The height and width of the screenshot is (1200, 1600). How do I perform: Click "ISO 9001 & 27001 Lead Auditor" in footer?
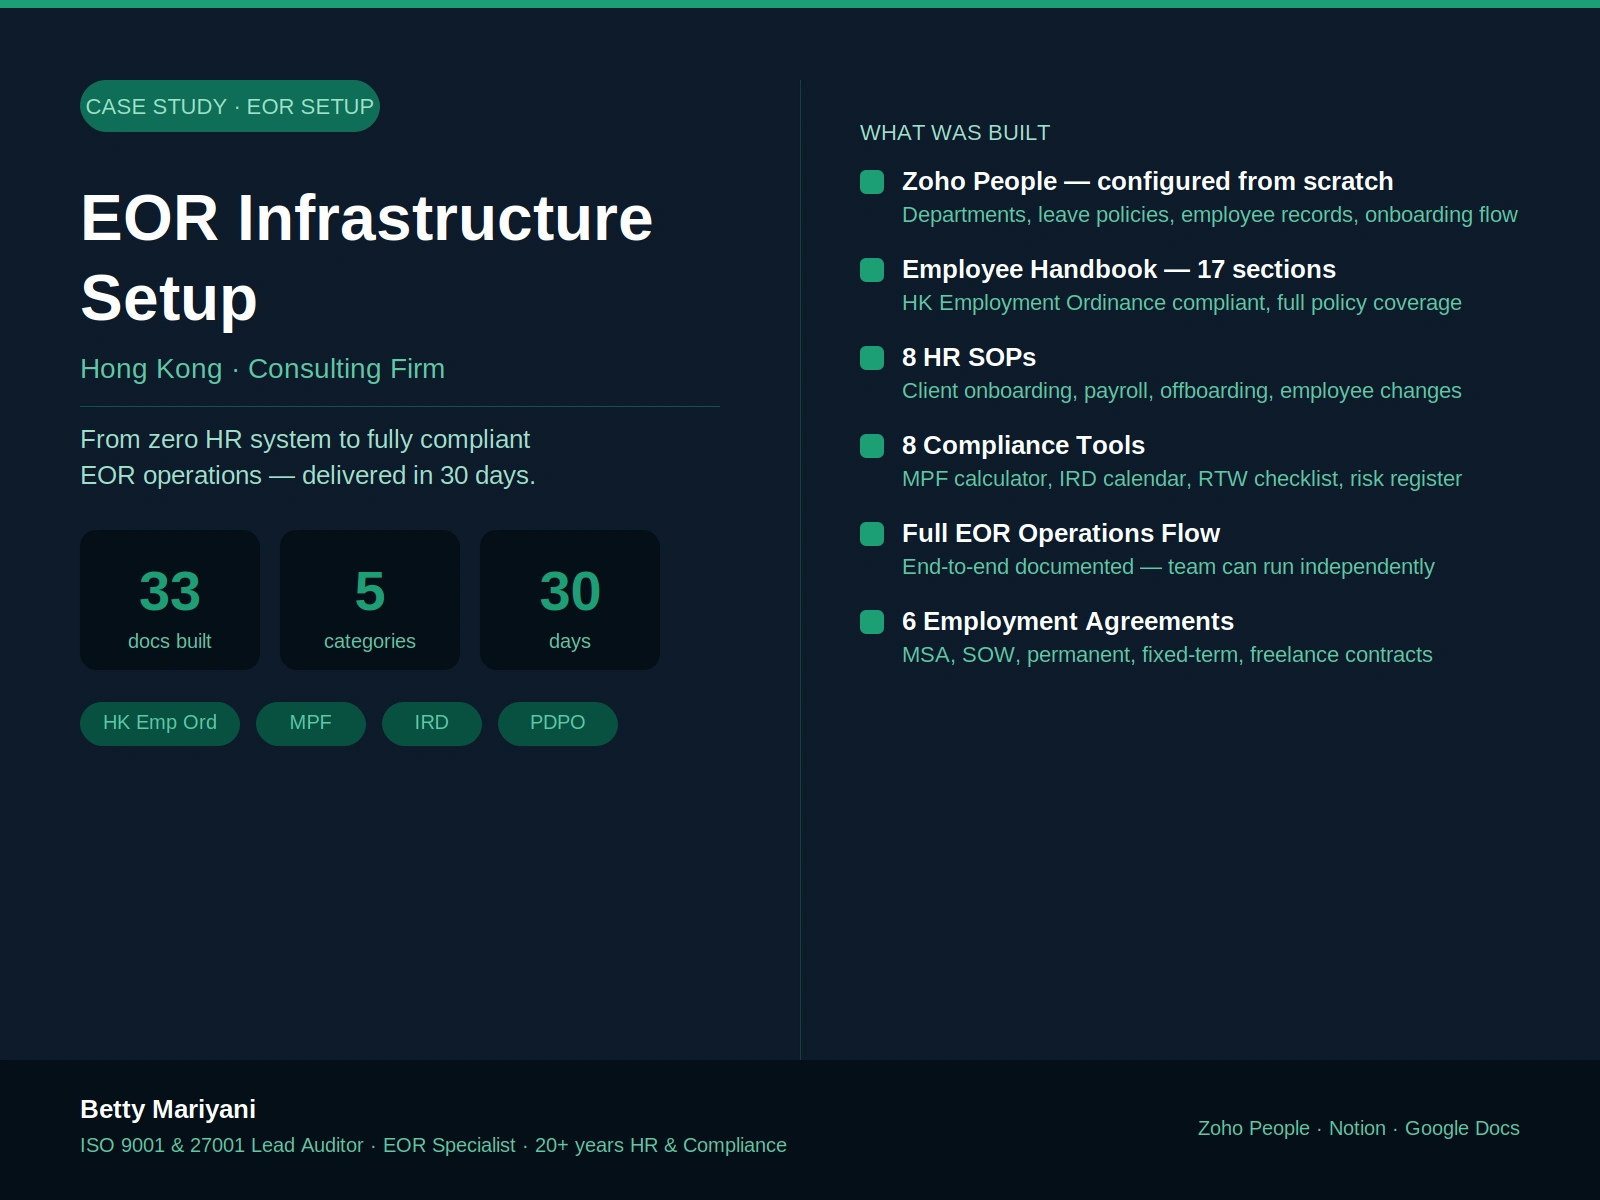[222, 1145]
